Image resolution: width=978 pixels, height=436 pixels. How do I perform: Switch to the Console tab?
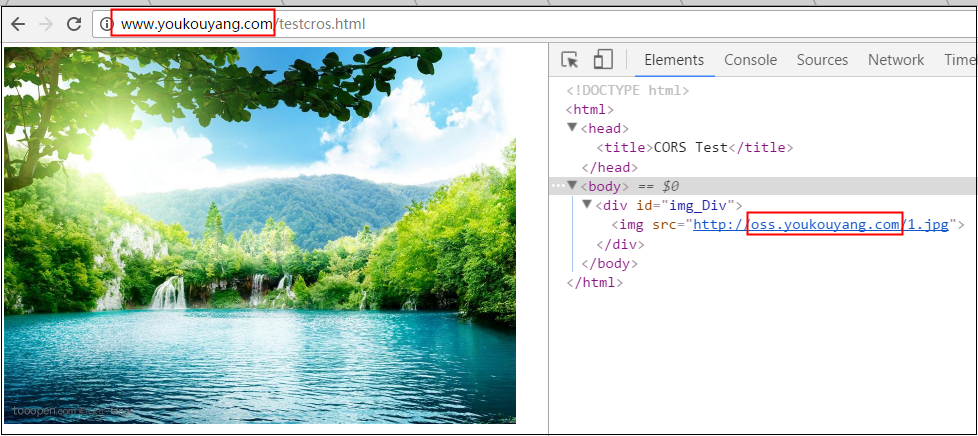click(750, 60)
